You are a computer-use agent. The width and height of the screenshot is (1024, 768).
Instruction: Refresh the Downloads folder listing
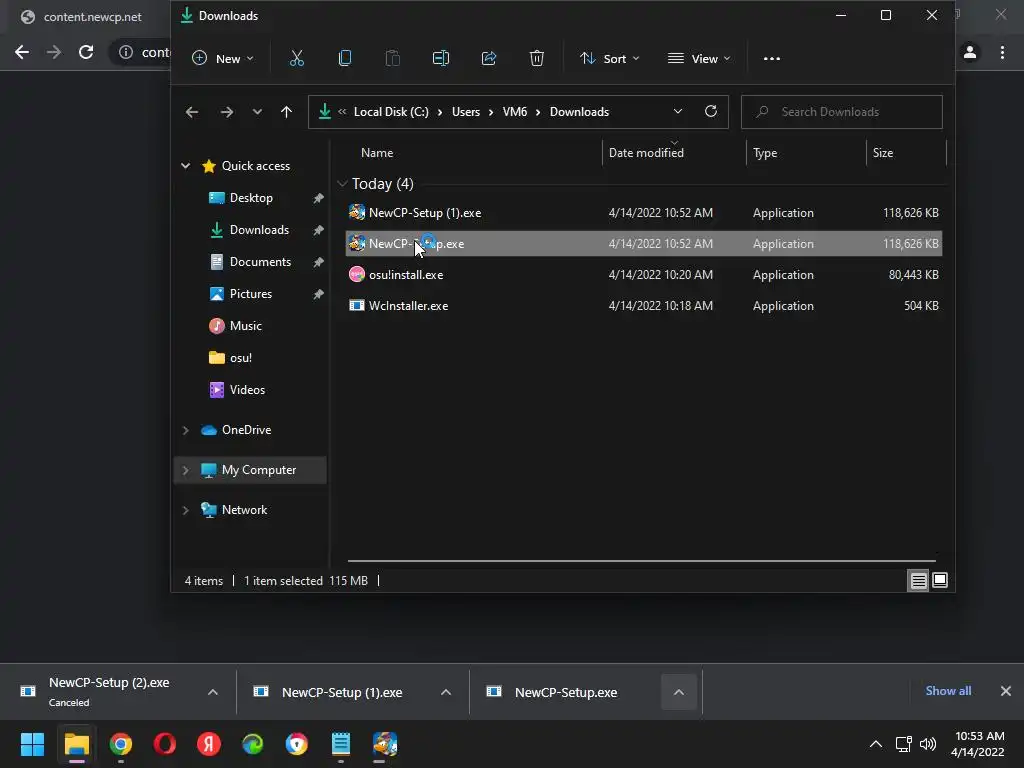(711, 112)
